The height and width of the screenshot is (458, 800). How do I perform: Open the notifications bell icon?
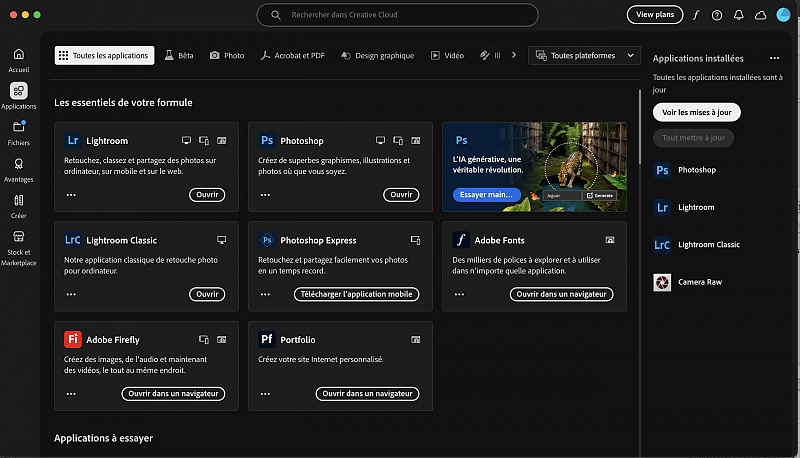tap(739, 15)
